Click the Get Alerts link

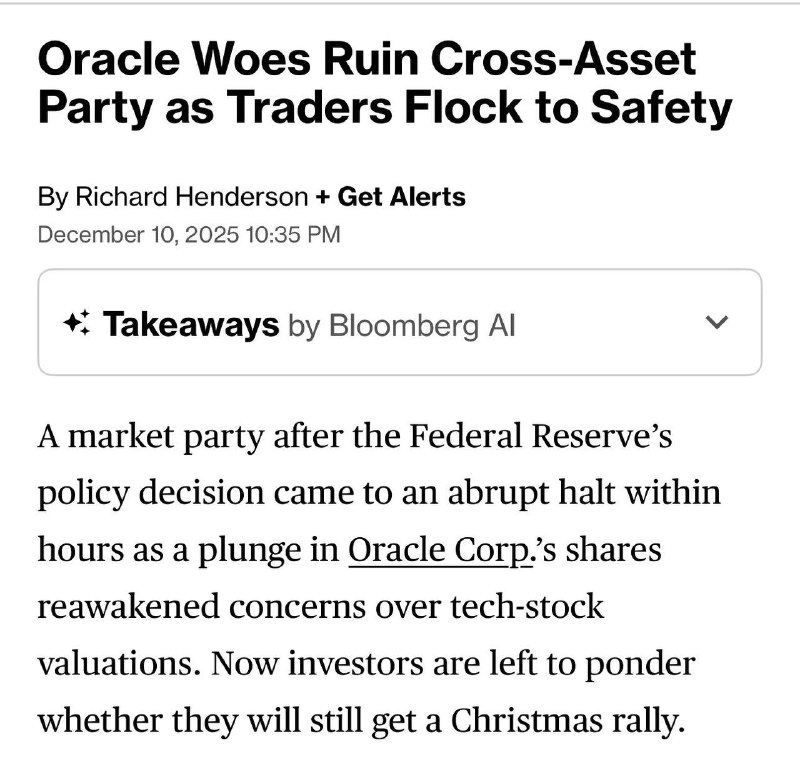click(x=401, y=197)
